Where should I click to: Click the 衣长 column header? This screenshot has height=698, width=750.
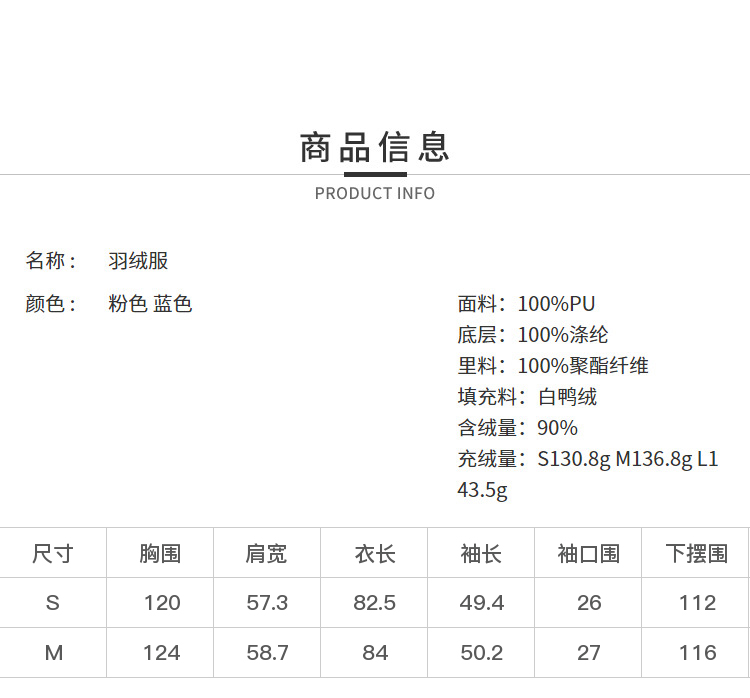pyautogui.click(x=375, y=554)
